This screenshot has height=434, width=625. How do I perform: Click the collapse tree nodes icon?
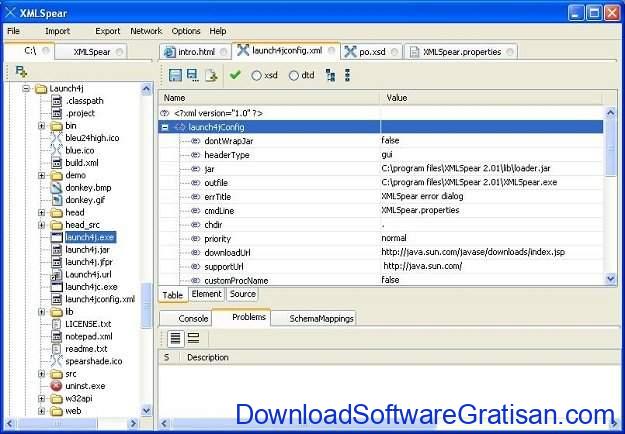(x=348, y=75)
